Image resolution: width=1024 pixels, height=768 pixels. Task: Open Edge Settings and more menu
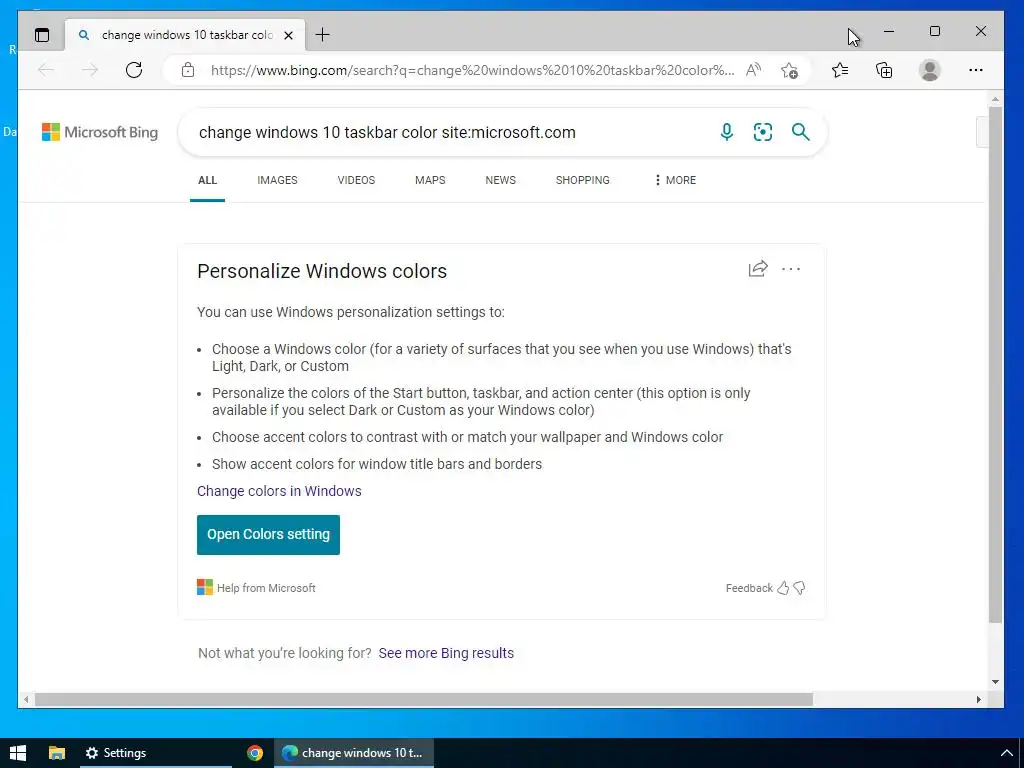point(976,70)
